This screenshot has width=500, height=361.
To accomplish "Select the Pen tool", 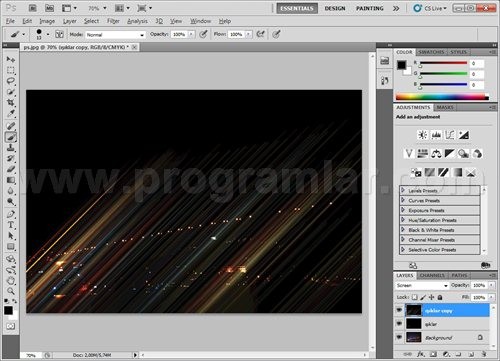I will [11, 214].
